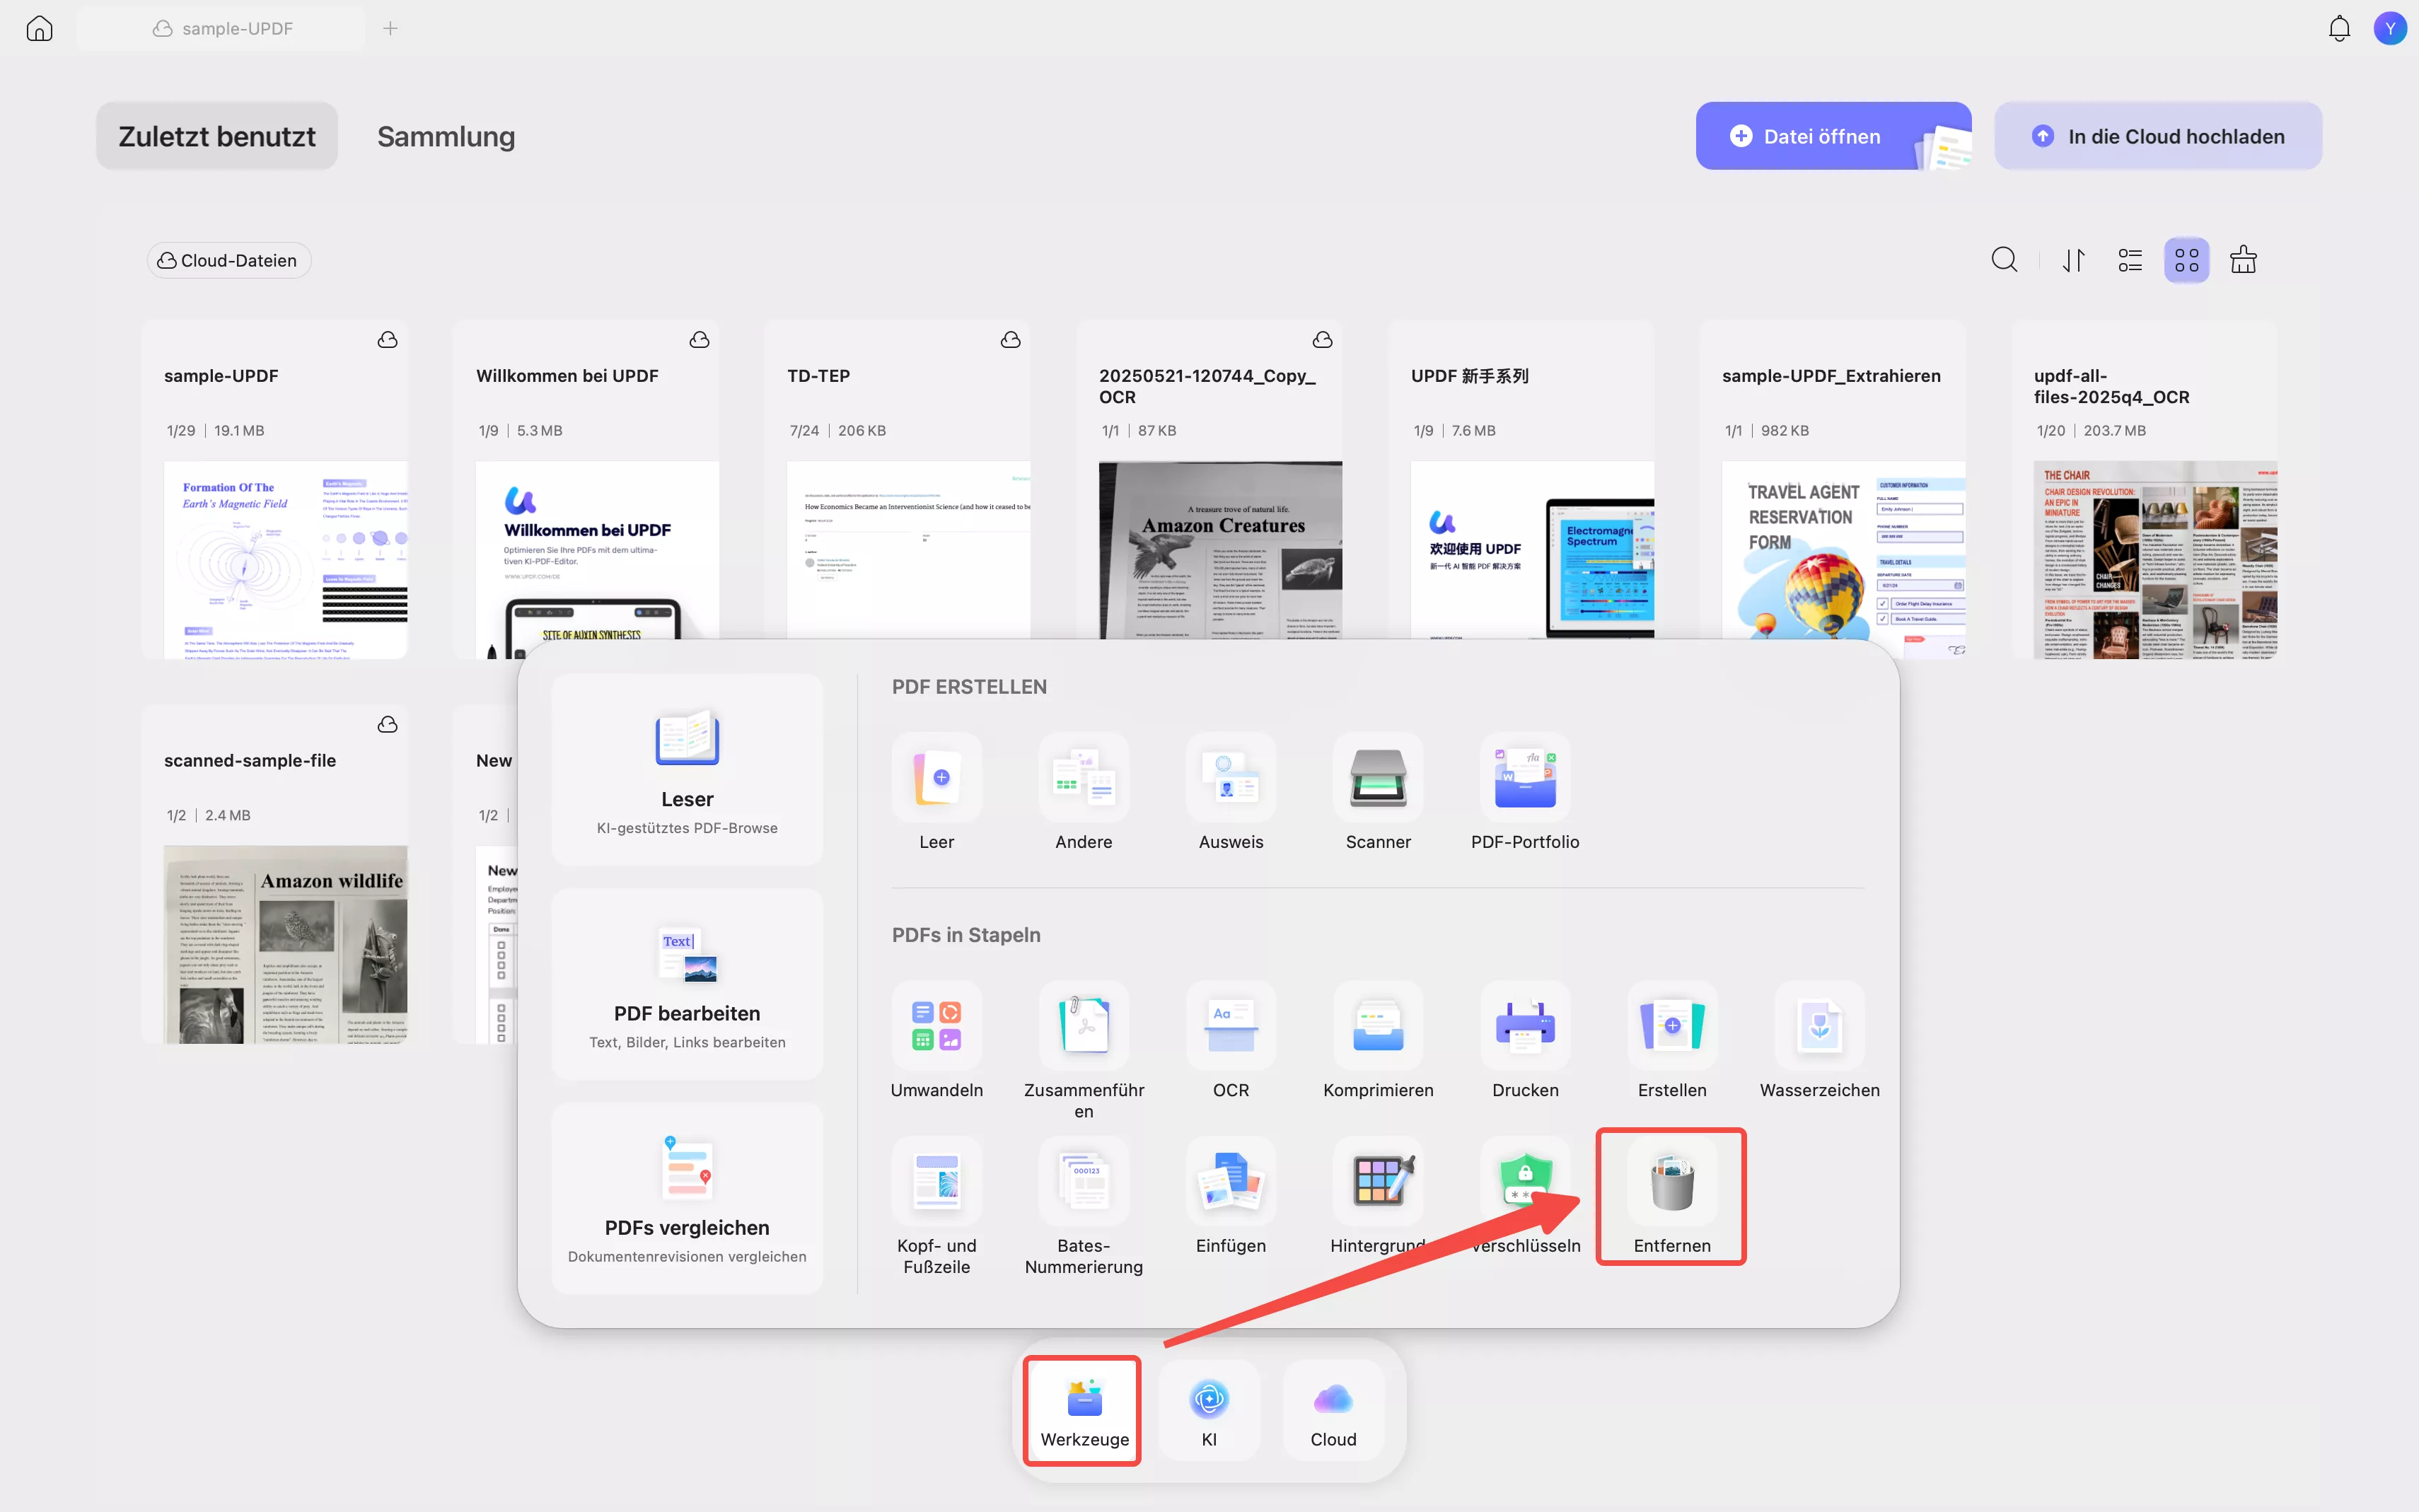The width and height of the screenshot is (2419, 1512).
Task: Switch to grid view layout
Action: [2186, 260]
